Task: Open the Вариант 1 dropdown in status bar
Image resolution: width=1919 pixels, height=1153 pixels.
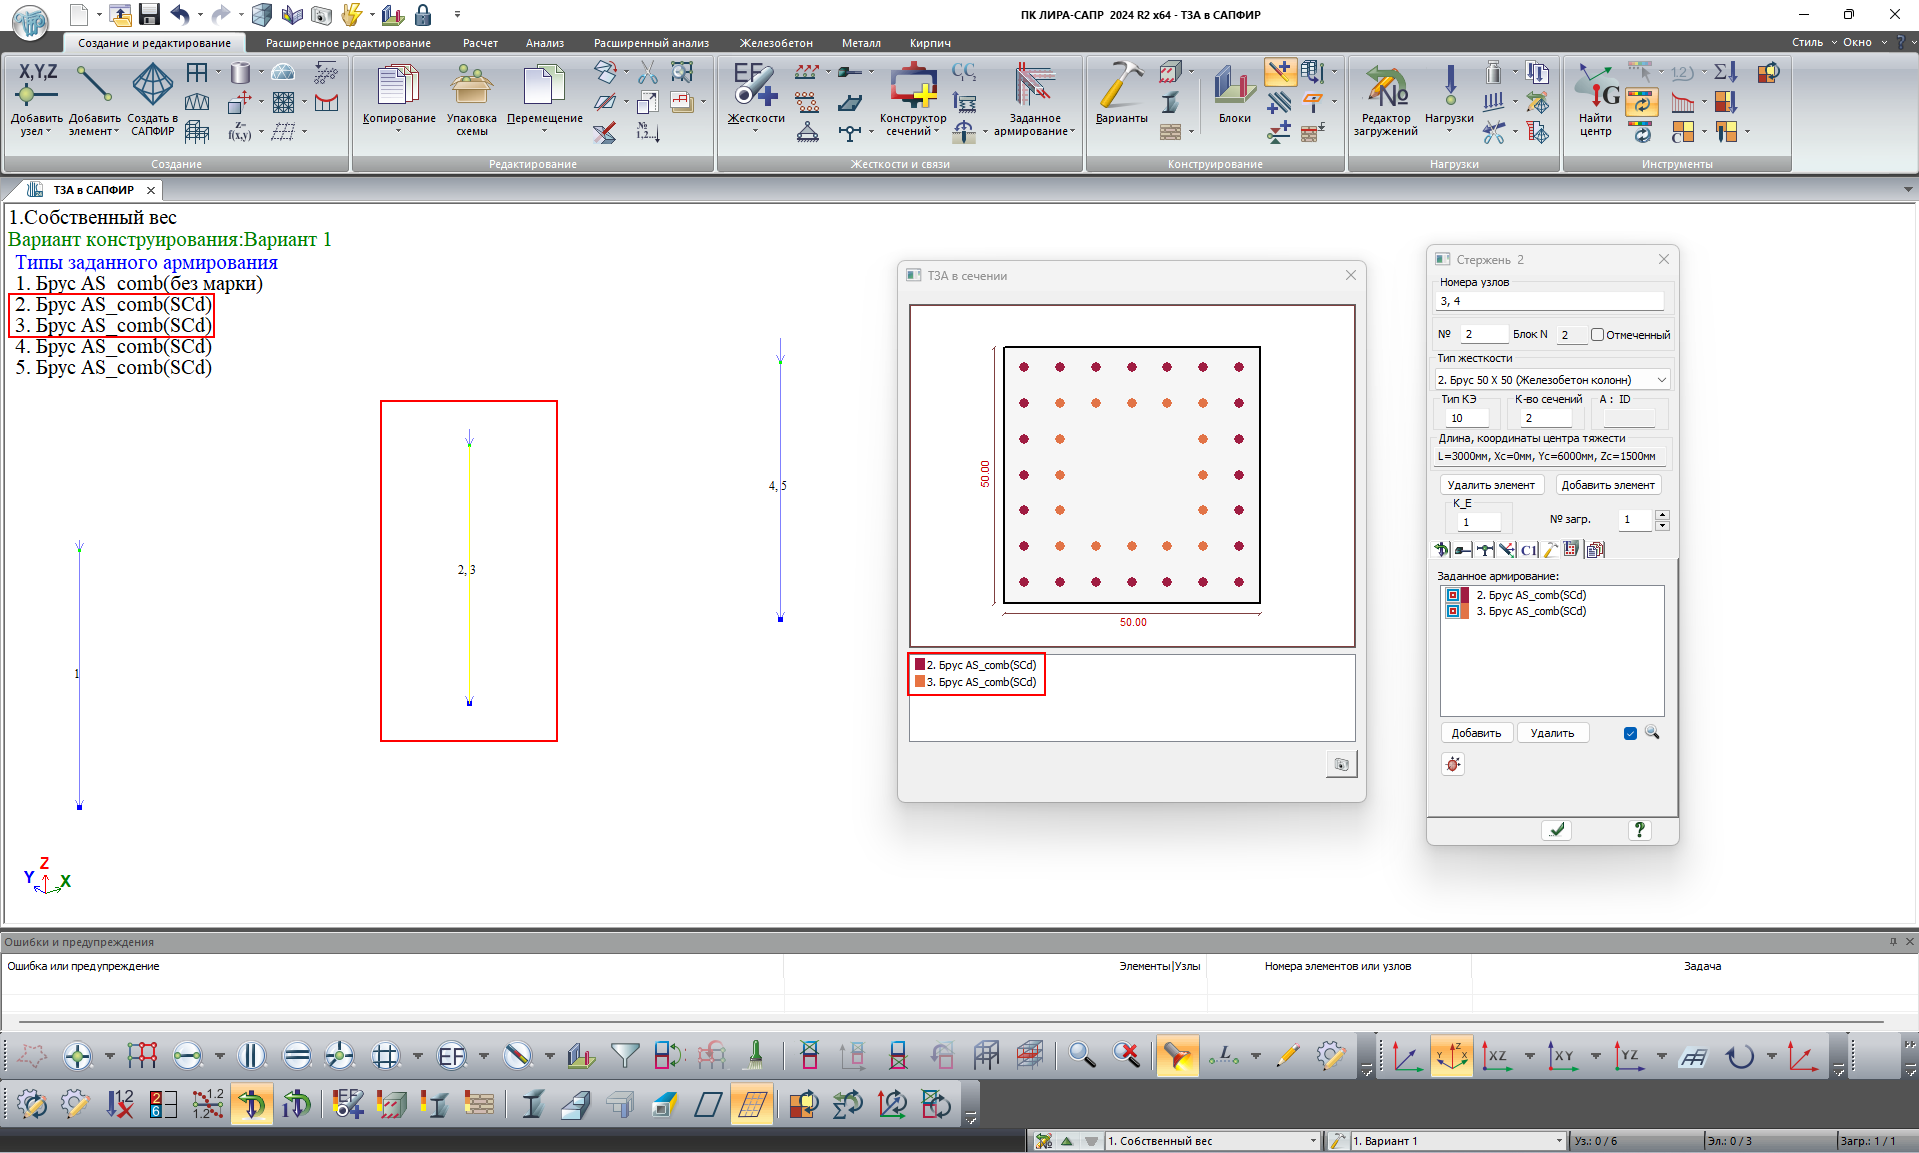Action: point(1558,1141)
